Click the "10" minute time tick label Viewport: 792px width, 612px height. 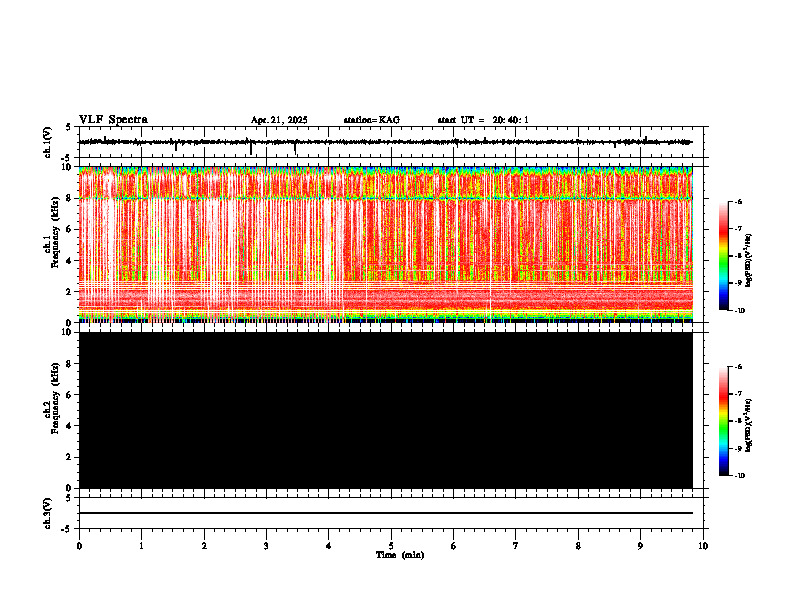click(703, 546)
